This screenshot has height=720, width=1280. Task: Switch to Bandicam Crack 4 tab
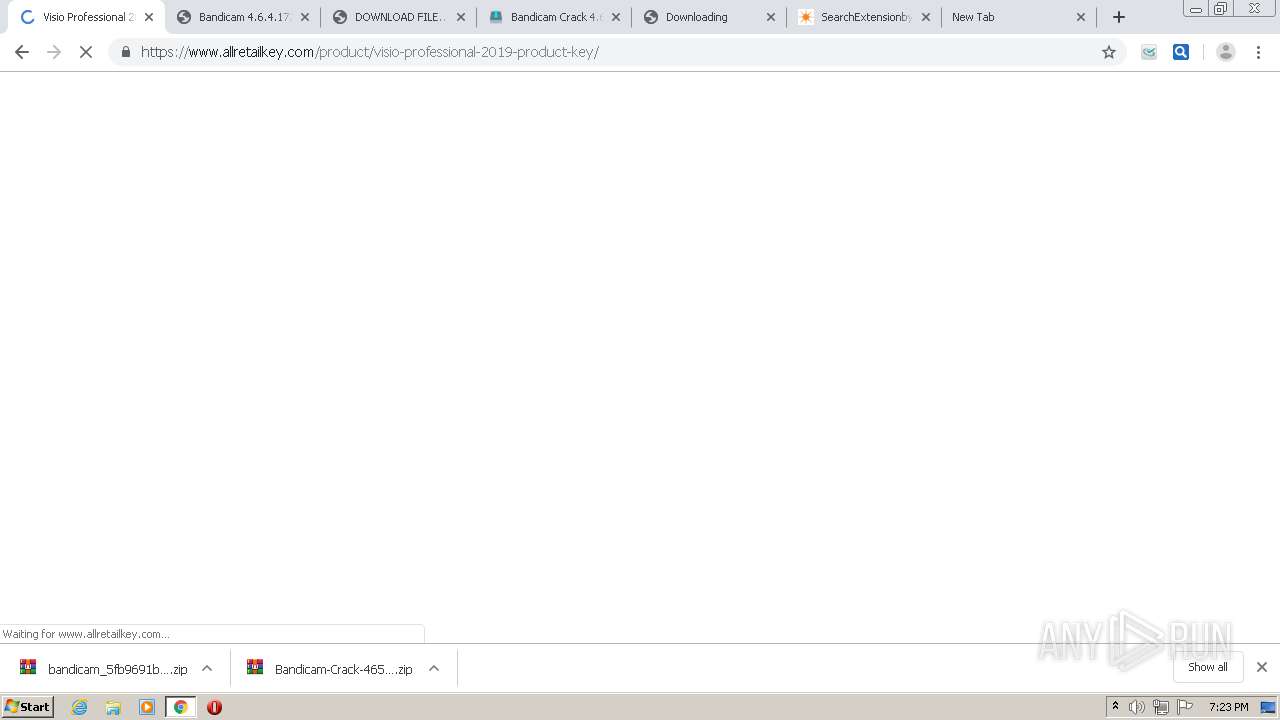555,17
